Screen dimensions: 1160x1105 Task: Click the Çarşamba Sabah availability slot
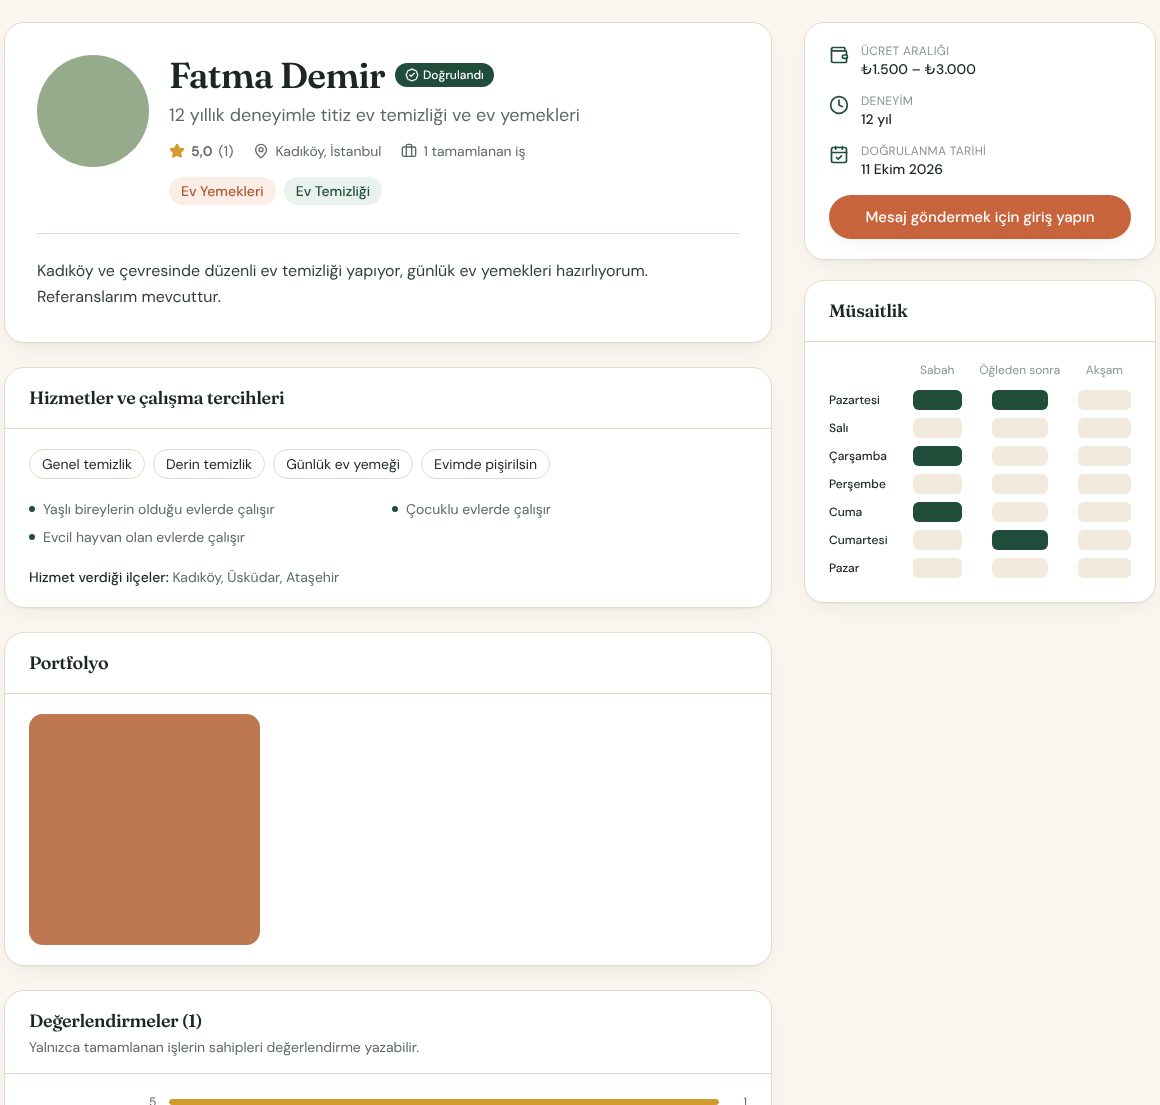click(x=937, y=456)
